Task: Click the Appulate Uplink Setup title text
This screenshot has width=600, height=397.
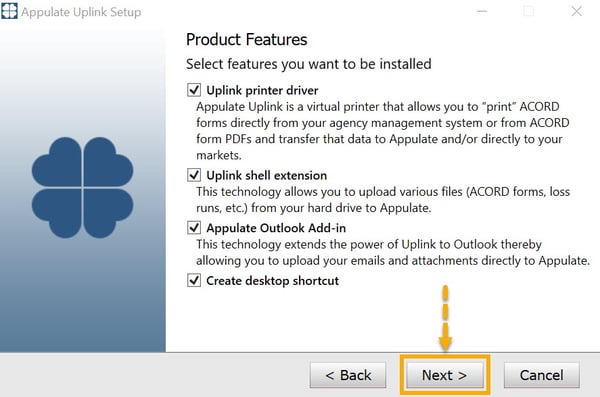Action: (81, 12)
